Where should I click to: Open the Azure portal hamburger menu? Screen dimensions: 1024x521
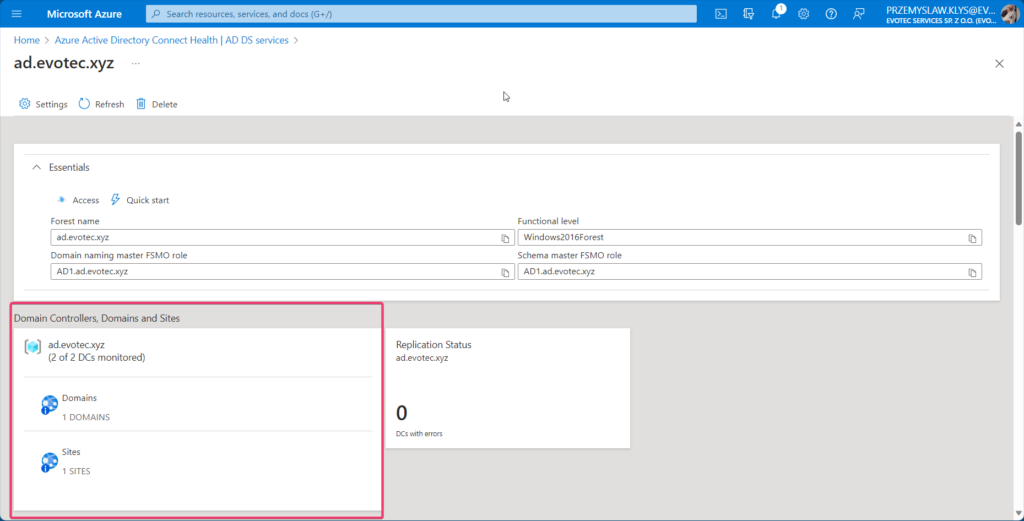click(17, 14)
